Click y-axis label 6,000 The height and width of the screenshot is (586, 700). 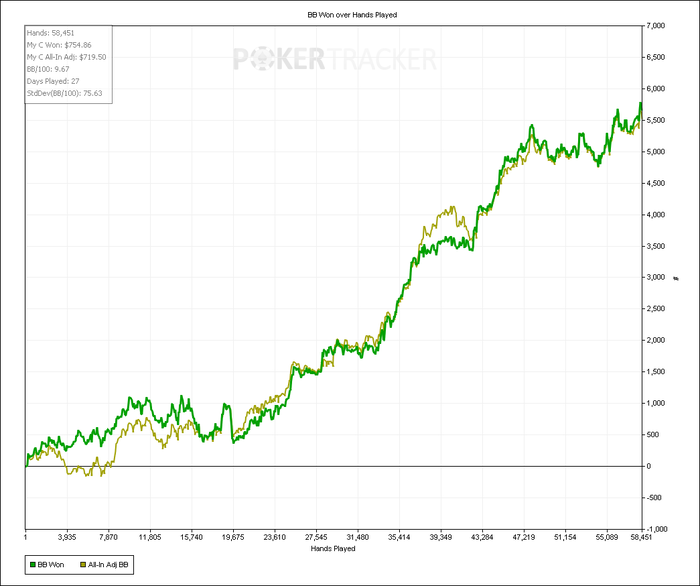[x=656, y=89]
